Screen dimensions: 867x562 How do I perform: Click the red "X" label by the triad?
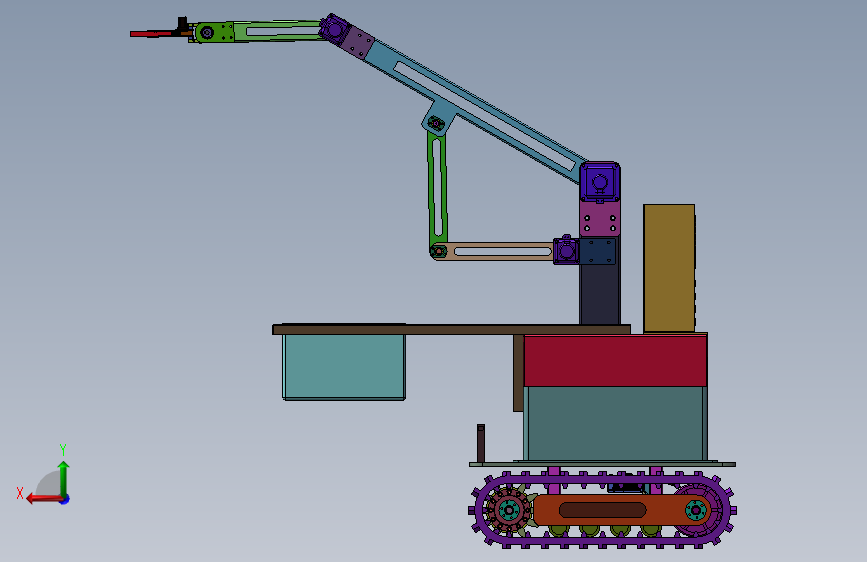(x=20, y=493)
